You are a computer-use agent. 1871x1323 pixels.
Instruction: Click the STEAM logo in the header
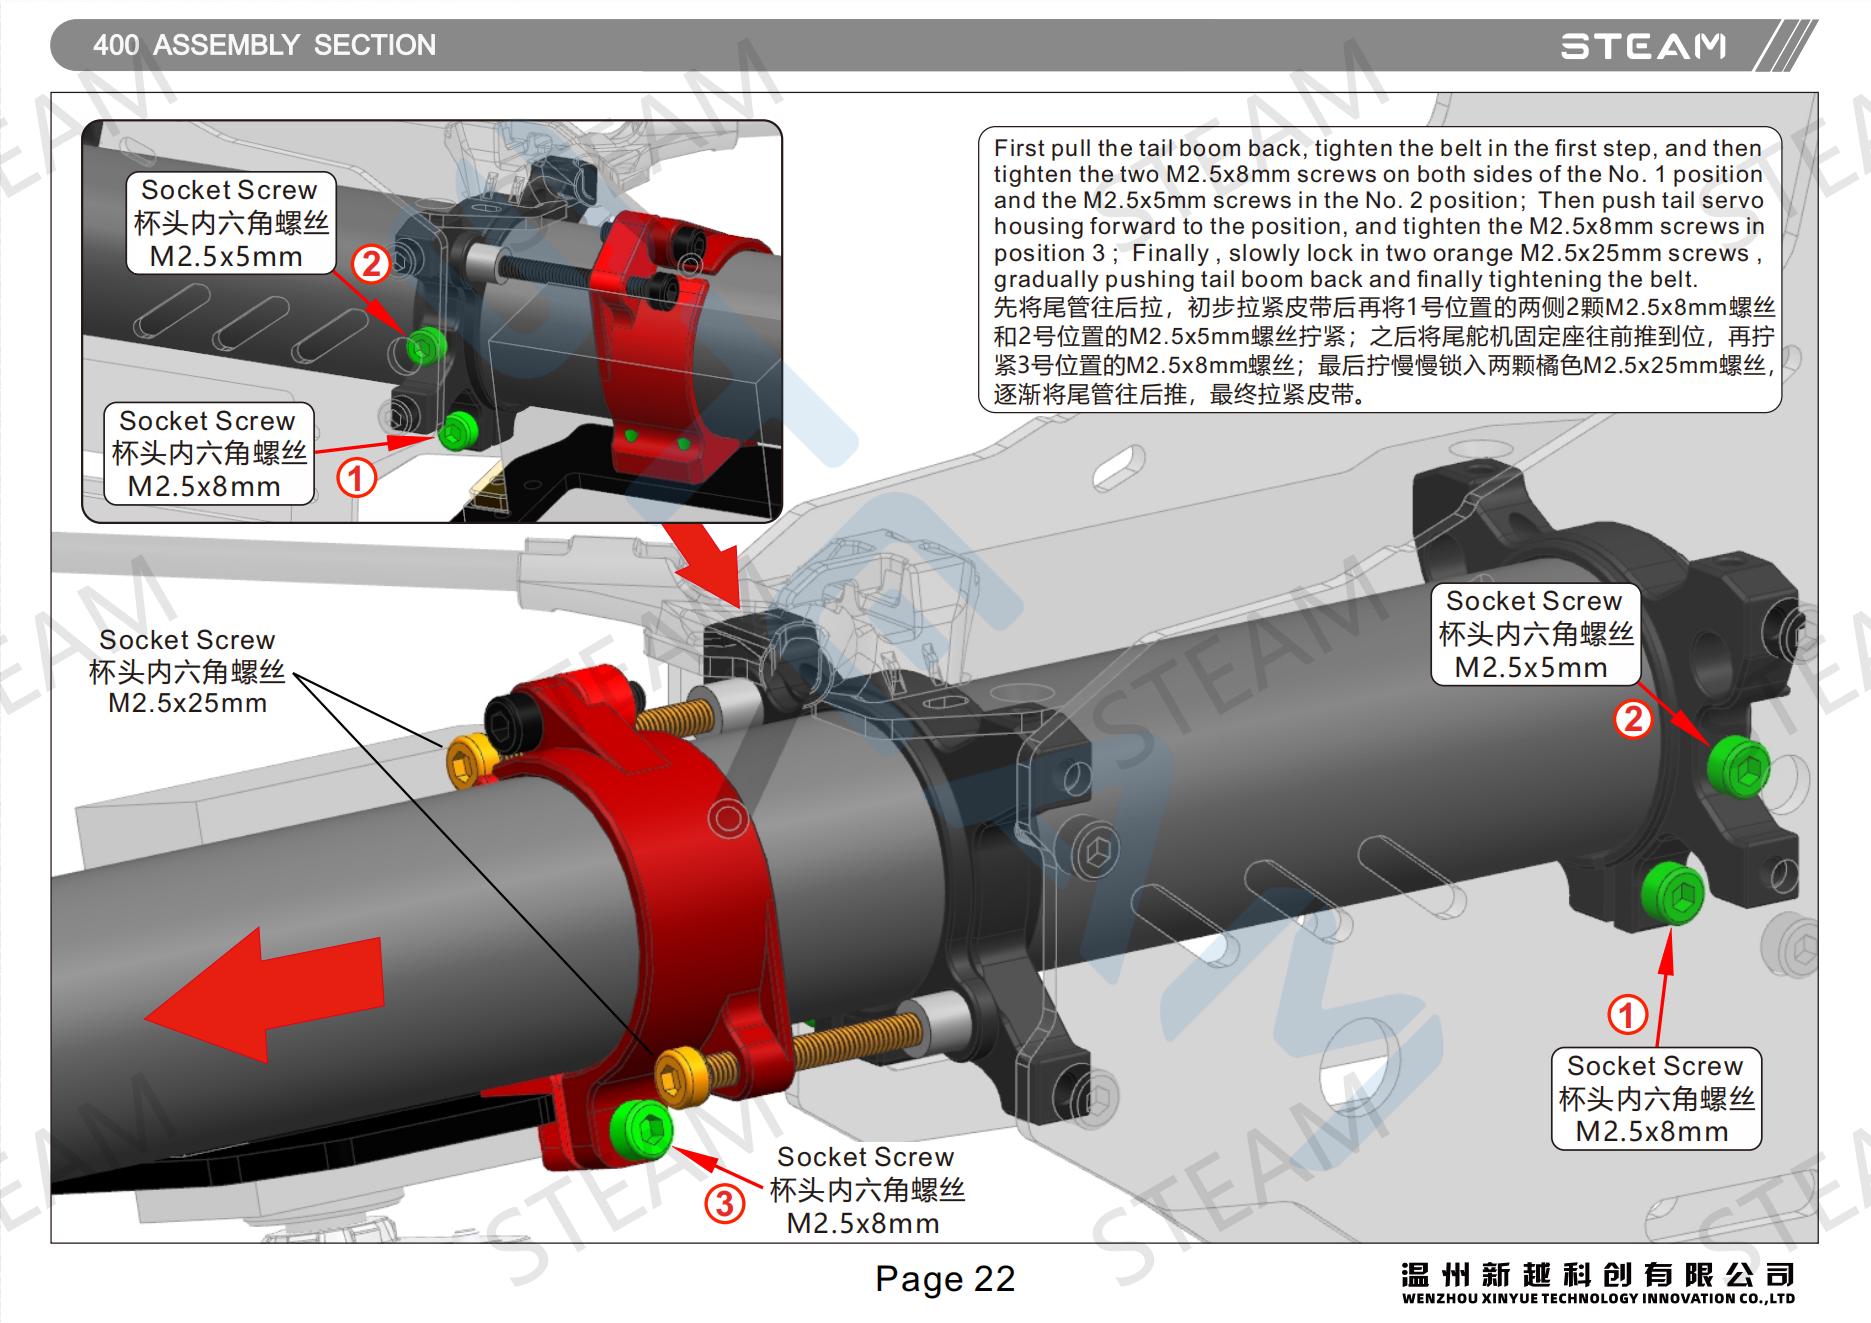1643,46
